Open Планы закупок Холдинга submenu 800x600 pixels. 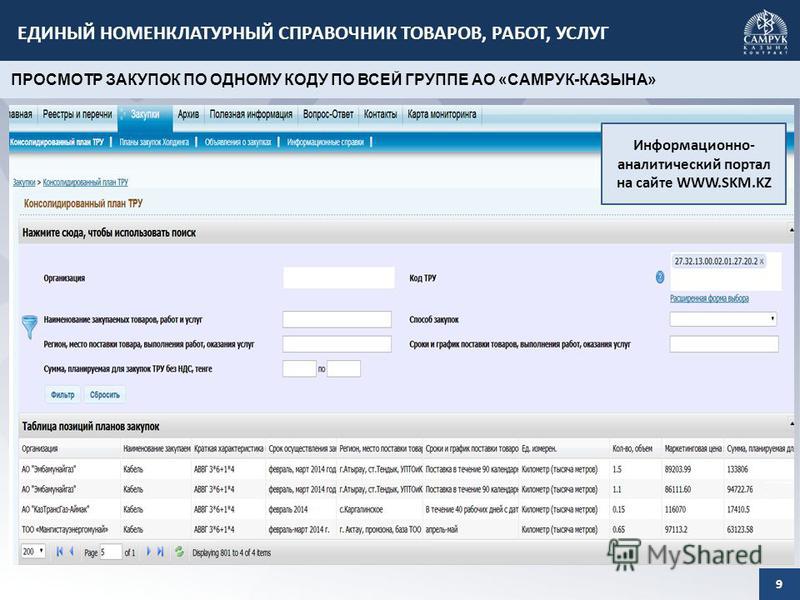click(x=154, y=142)
